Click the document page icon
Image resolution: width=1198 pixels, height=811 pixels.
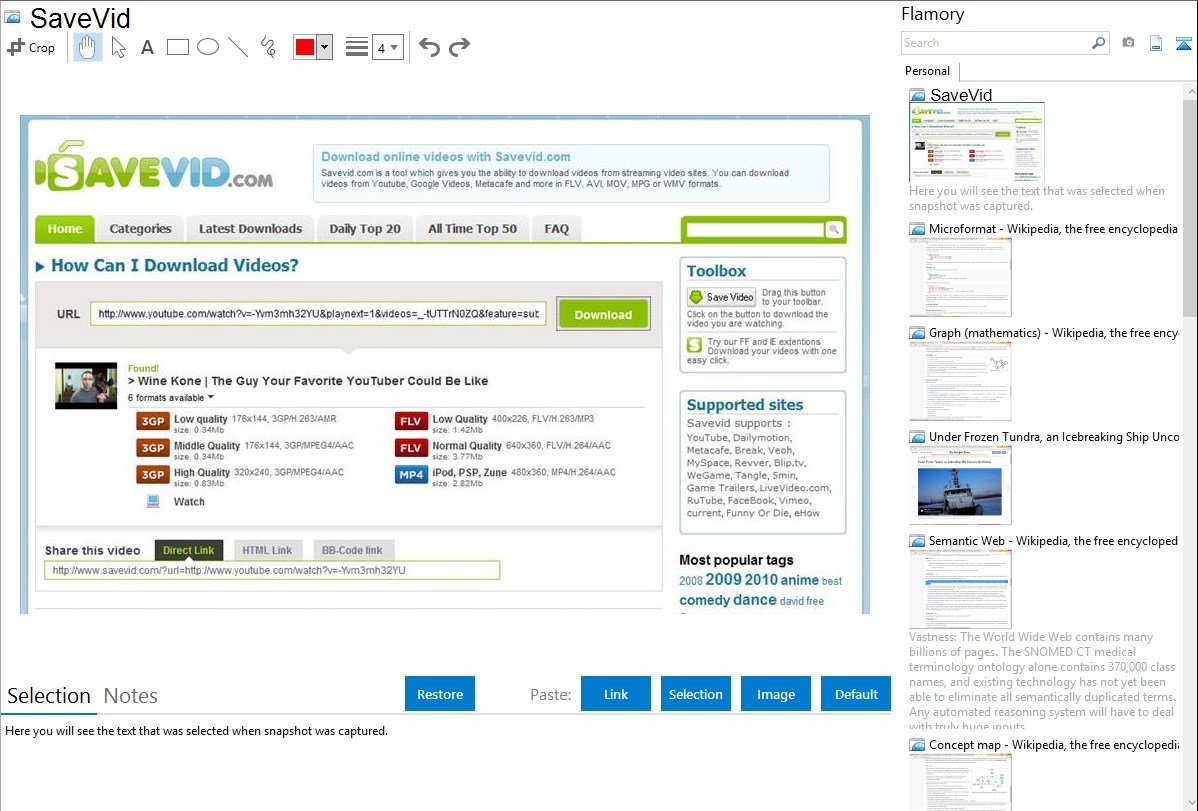pyautogui.click(x=1156, y=43)
